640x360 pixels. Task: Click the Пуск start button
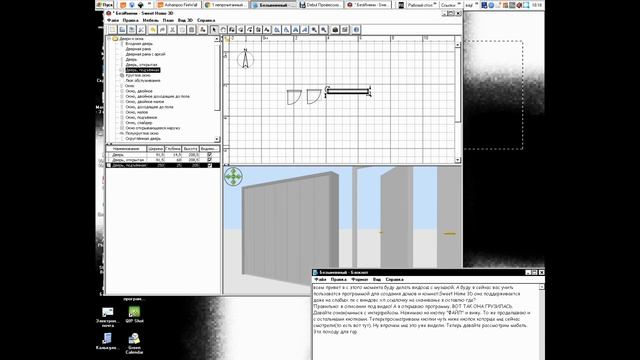click(105, 5)
